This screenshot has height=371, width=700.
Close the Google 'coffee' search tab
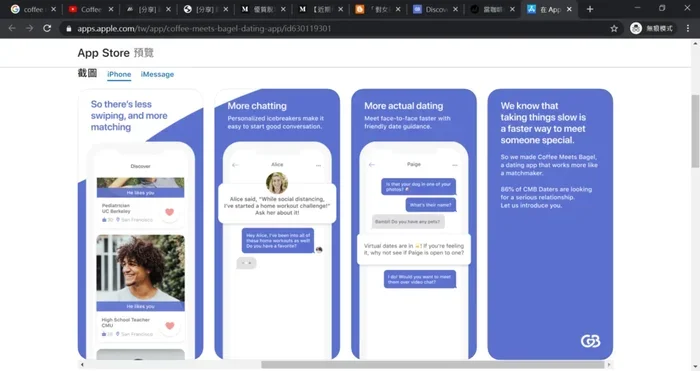pyautogui.click(x=54, y=9)
